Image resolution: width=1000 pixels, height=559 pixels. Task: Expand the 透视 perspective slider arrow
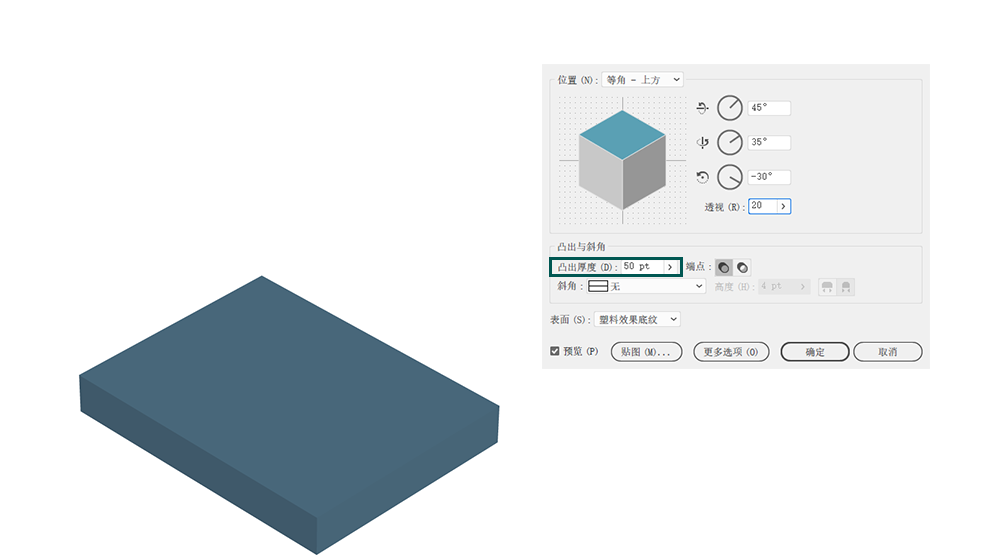click(x=784, y=206)
